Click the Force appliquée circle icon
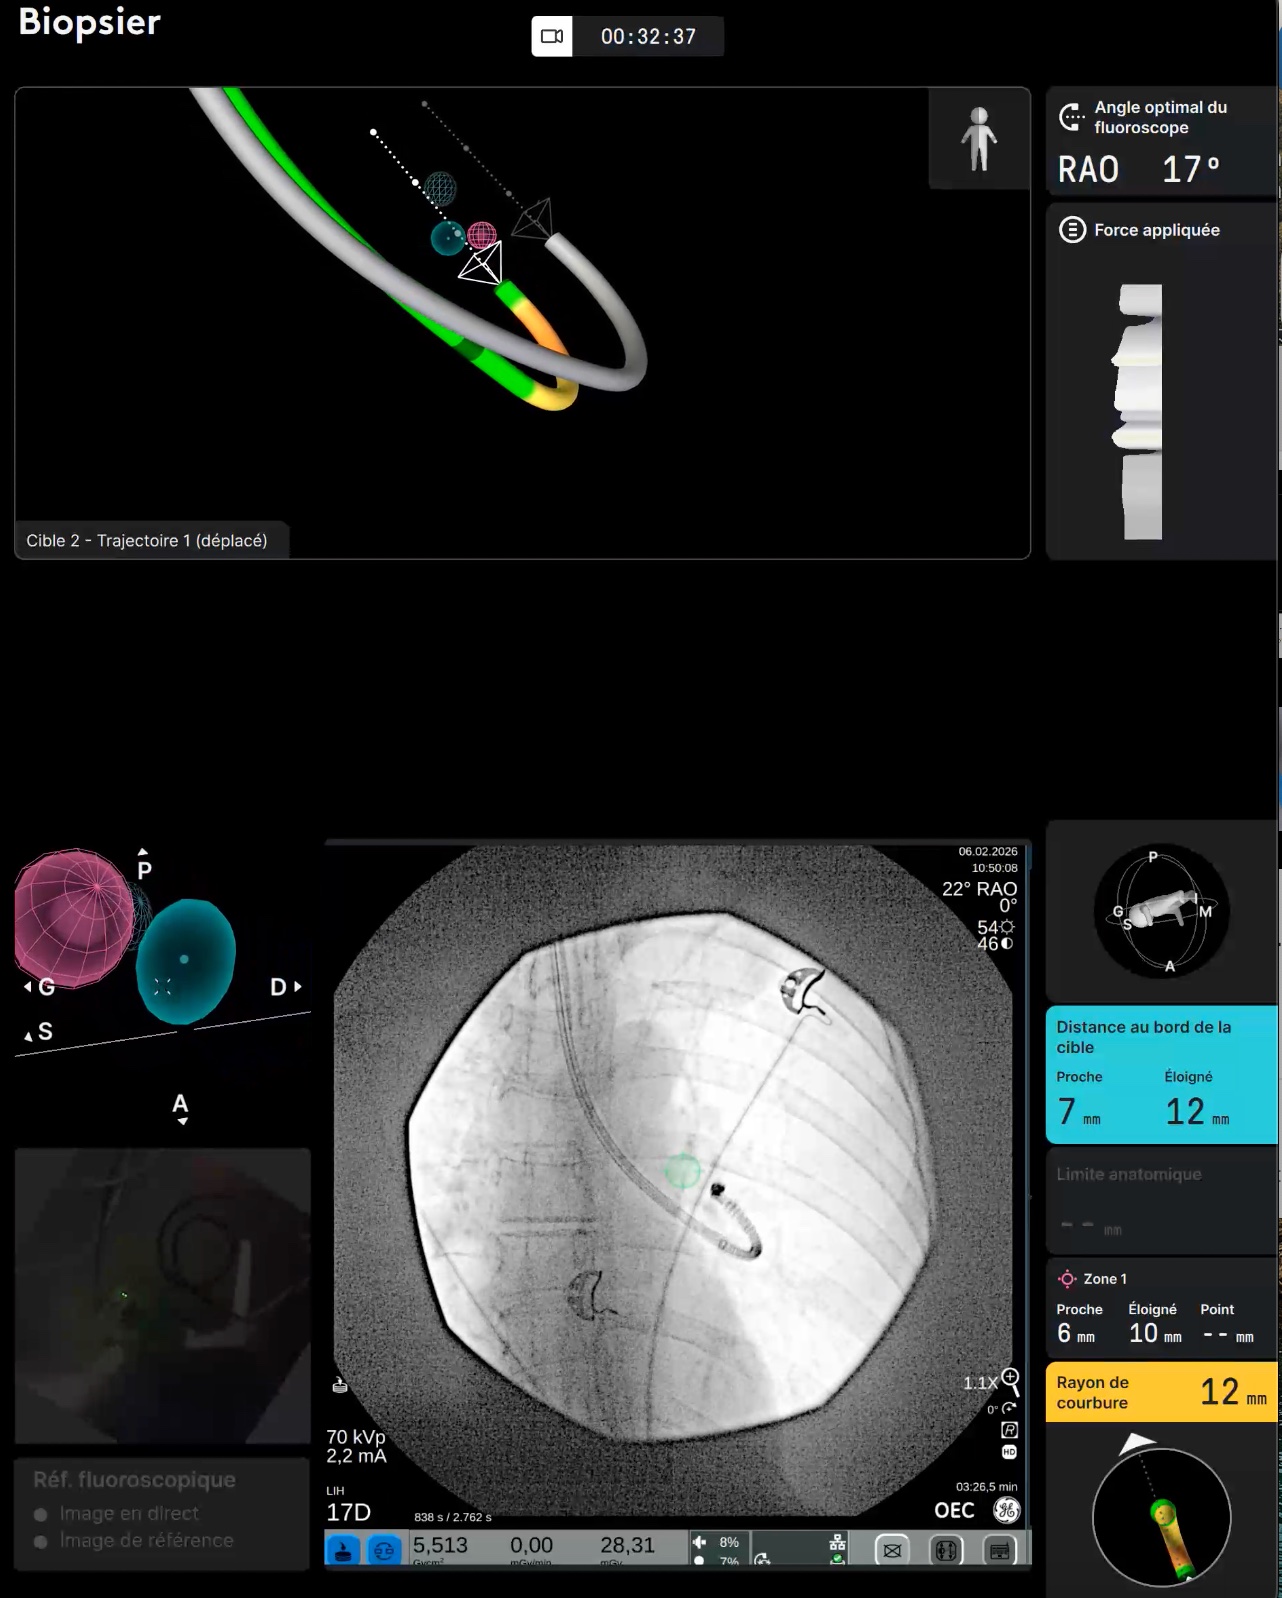The width and height of the screenshot is (1282, 1598). pyautogui.click(x=1072, y=230)
